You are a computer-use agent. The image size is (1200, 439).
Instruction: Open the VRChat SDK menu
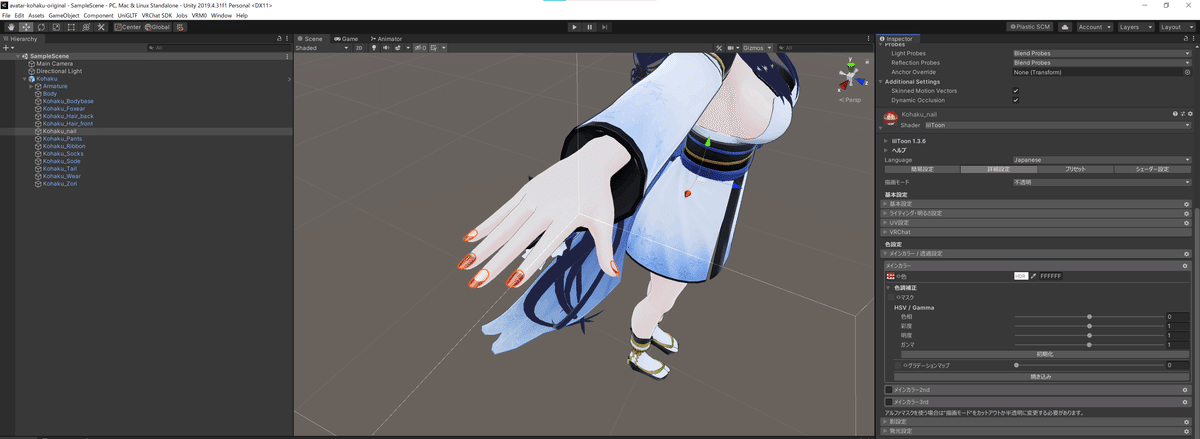click(158, 16)
